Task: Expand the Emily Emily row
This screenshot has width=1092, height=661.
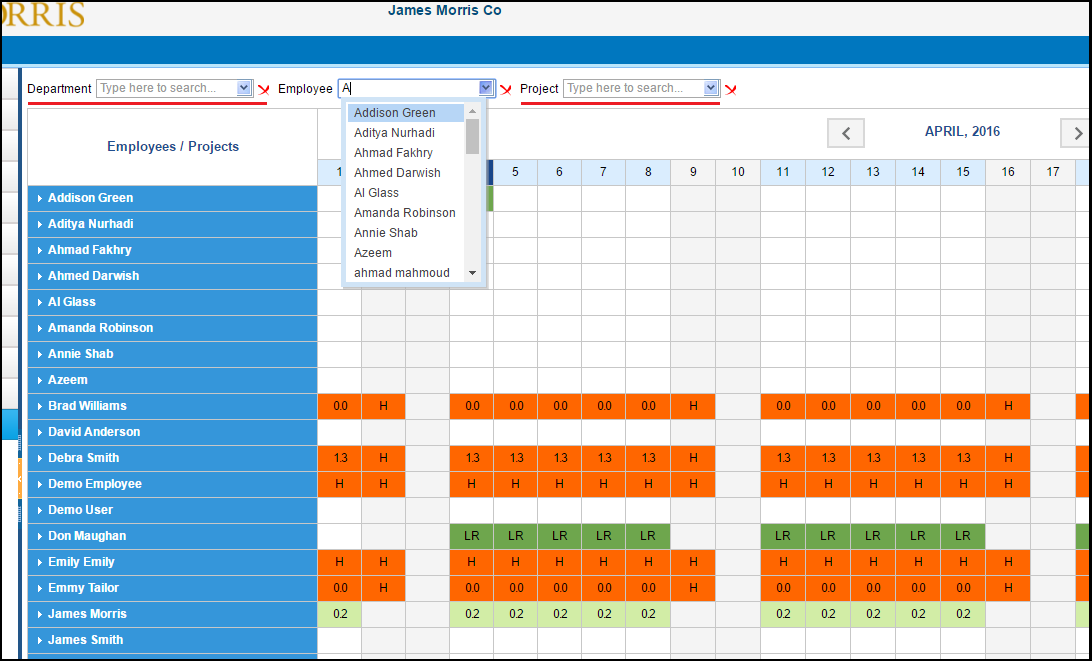Action: 40,562
